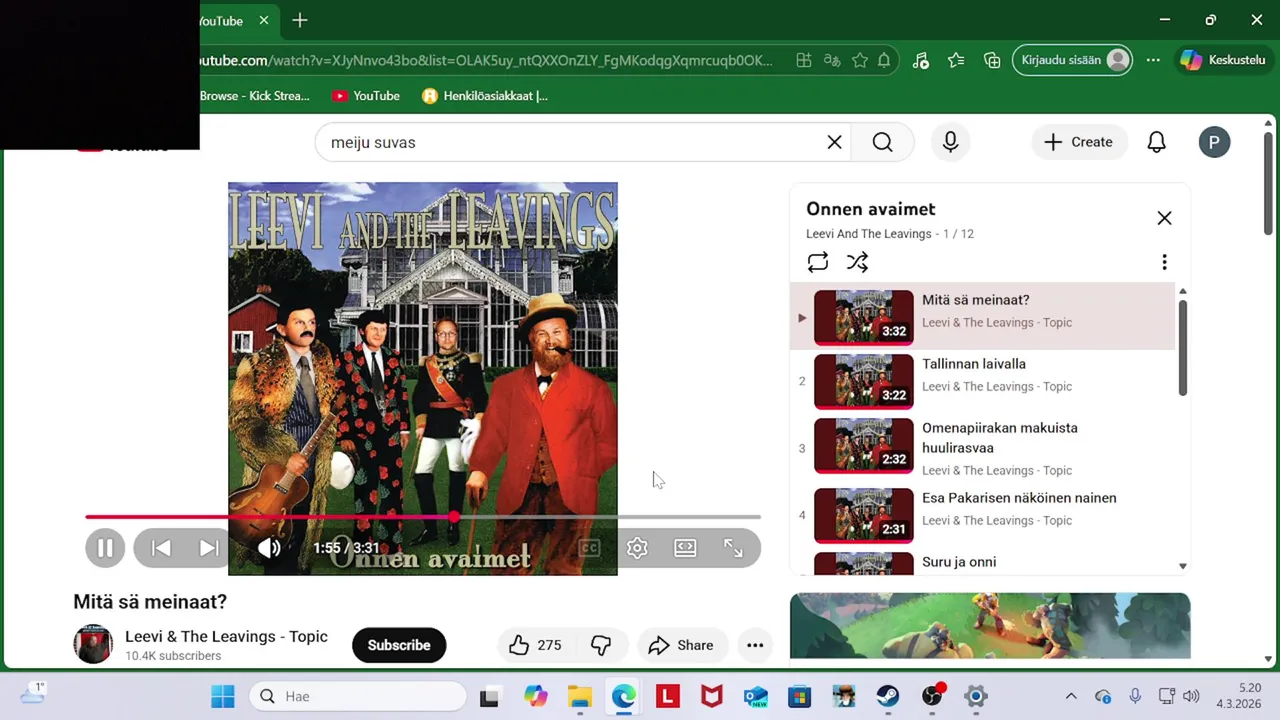Skip to the next video
Viewport: 1280px width, 720px height.
(208, 548)
